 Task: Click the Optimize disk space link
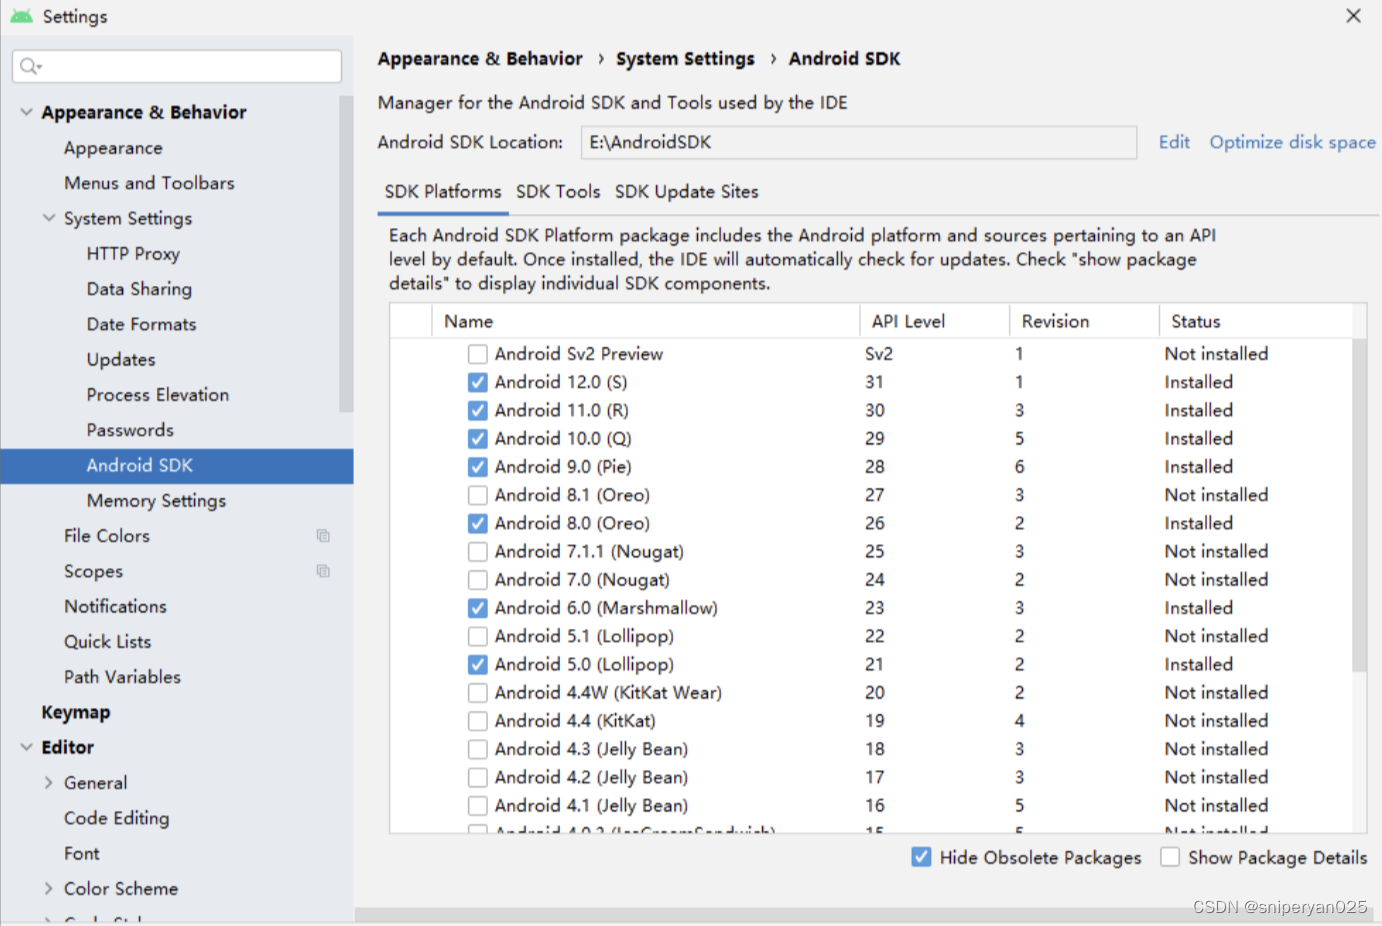click(x=1291, y=142)
